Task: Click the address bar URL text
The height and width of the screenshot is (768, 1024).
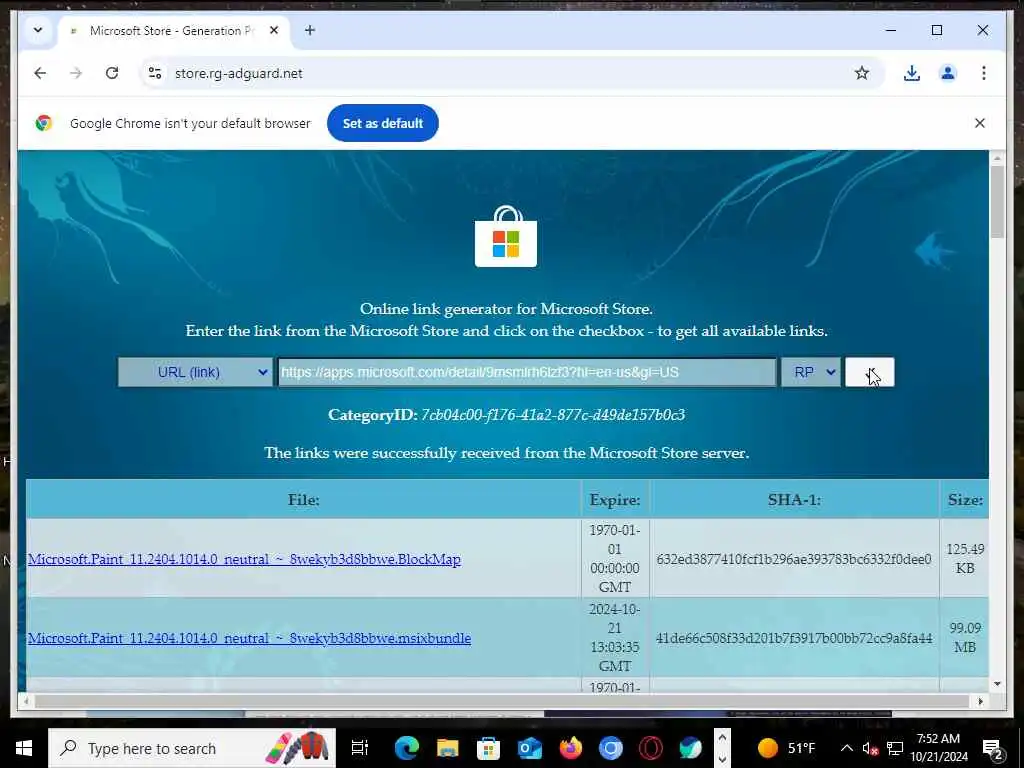Action: tap(238, 73)
